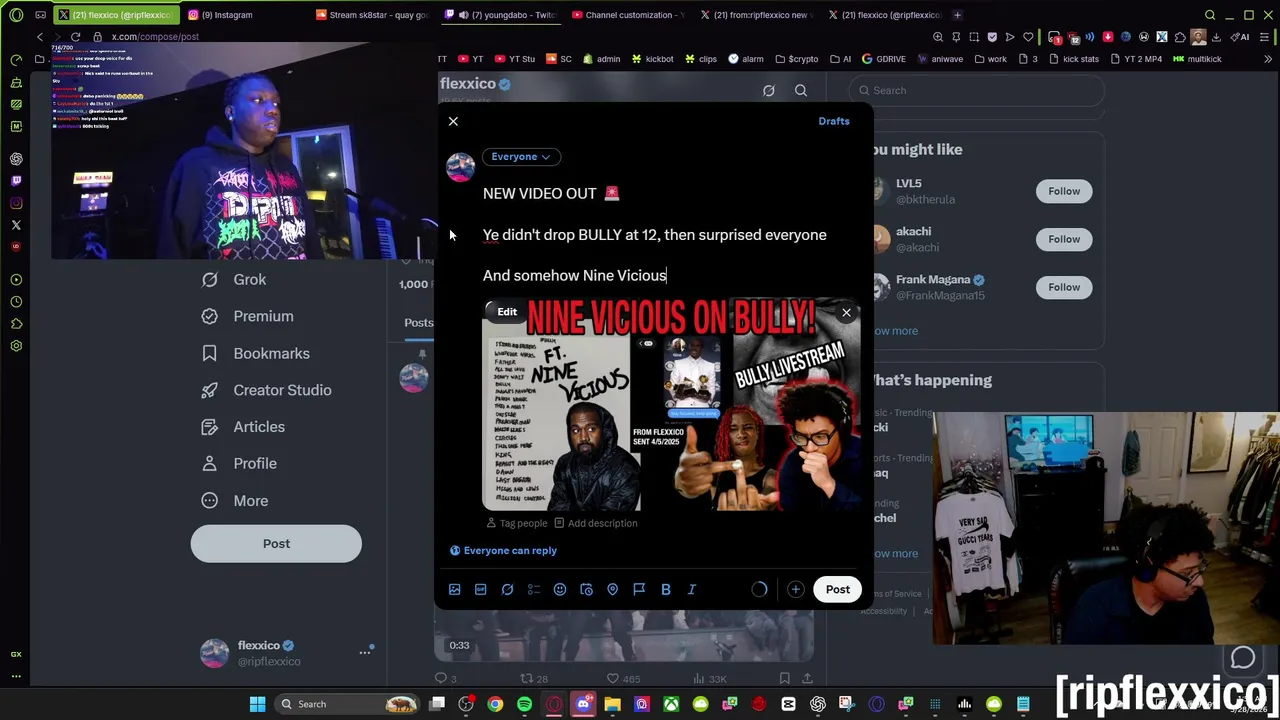
Task: Open a new browser tab
Action: coord(957,15)
